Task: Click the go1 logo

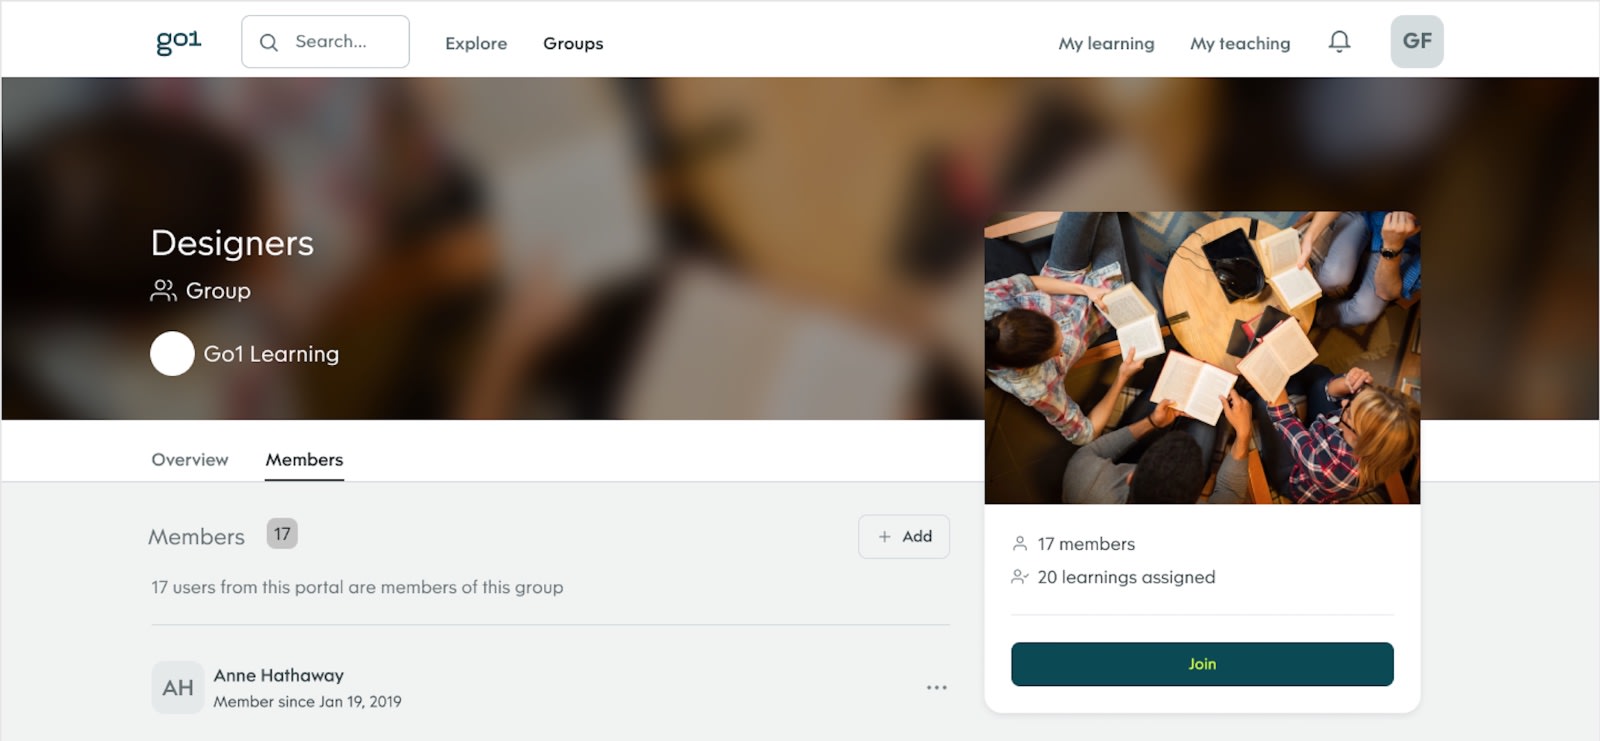Action: pos(179,41)
